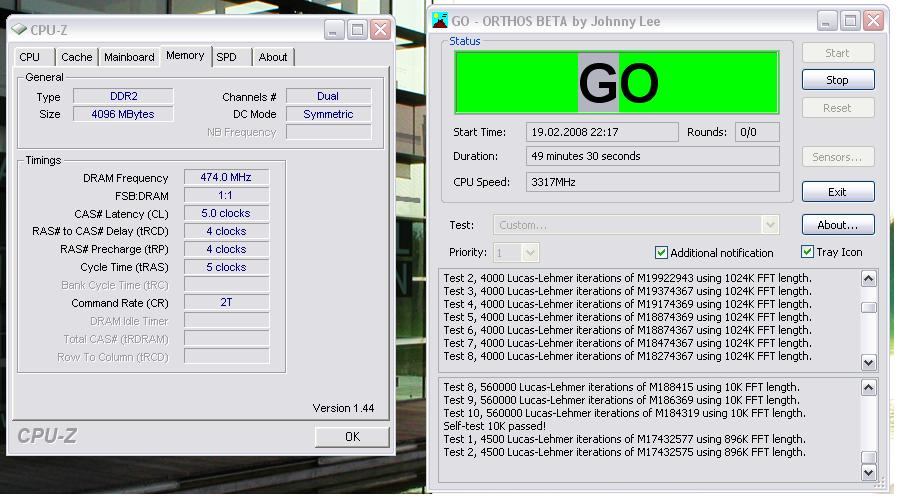Click the log line mentioning M184319
The height and width of the screenshot is (500, 900).
624,413
